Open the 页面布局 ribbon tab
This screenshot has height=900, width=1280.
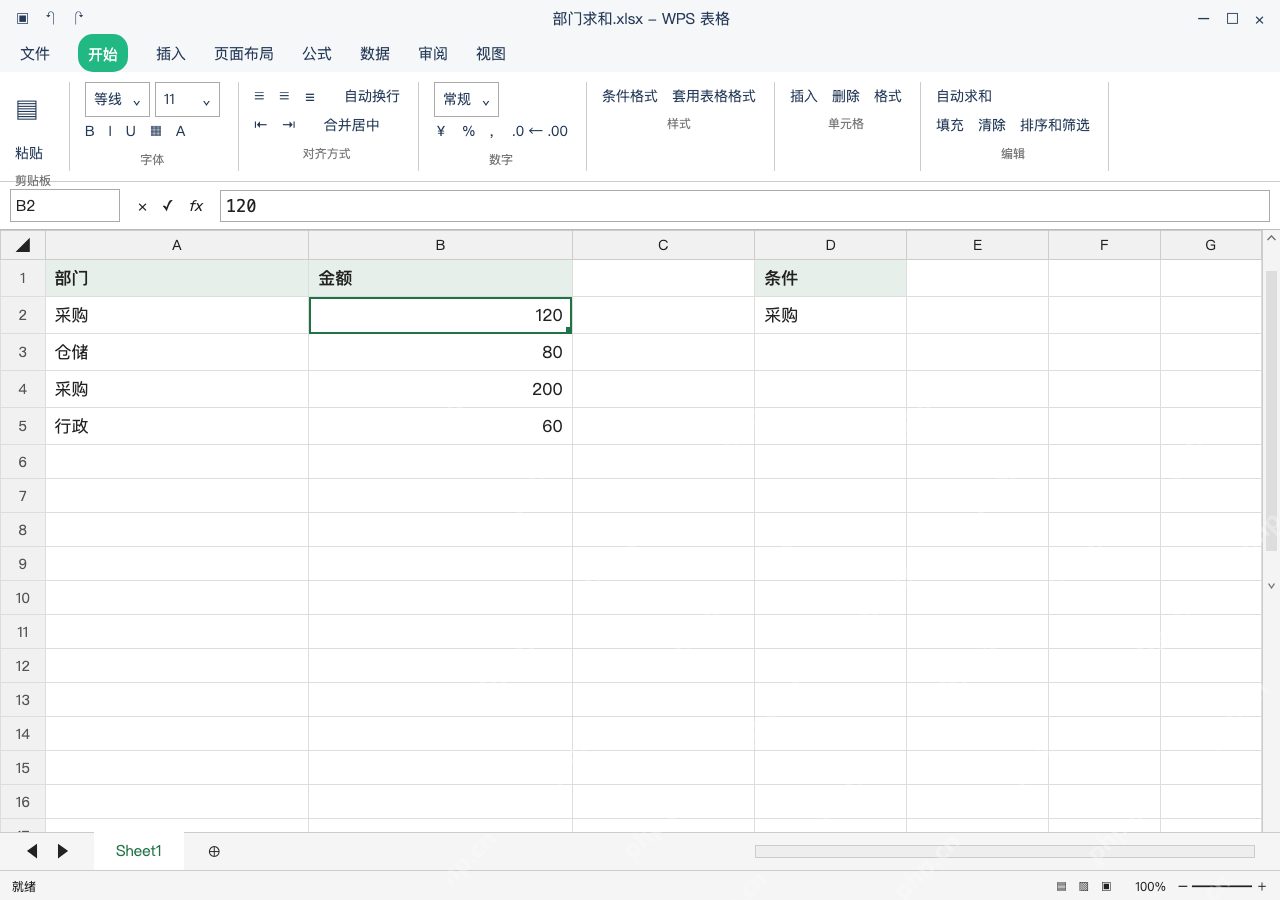[x=244, y=54]
